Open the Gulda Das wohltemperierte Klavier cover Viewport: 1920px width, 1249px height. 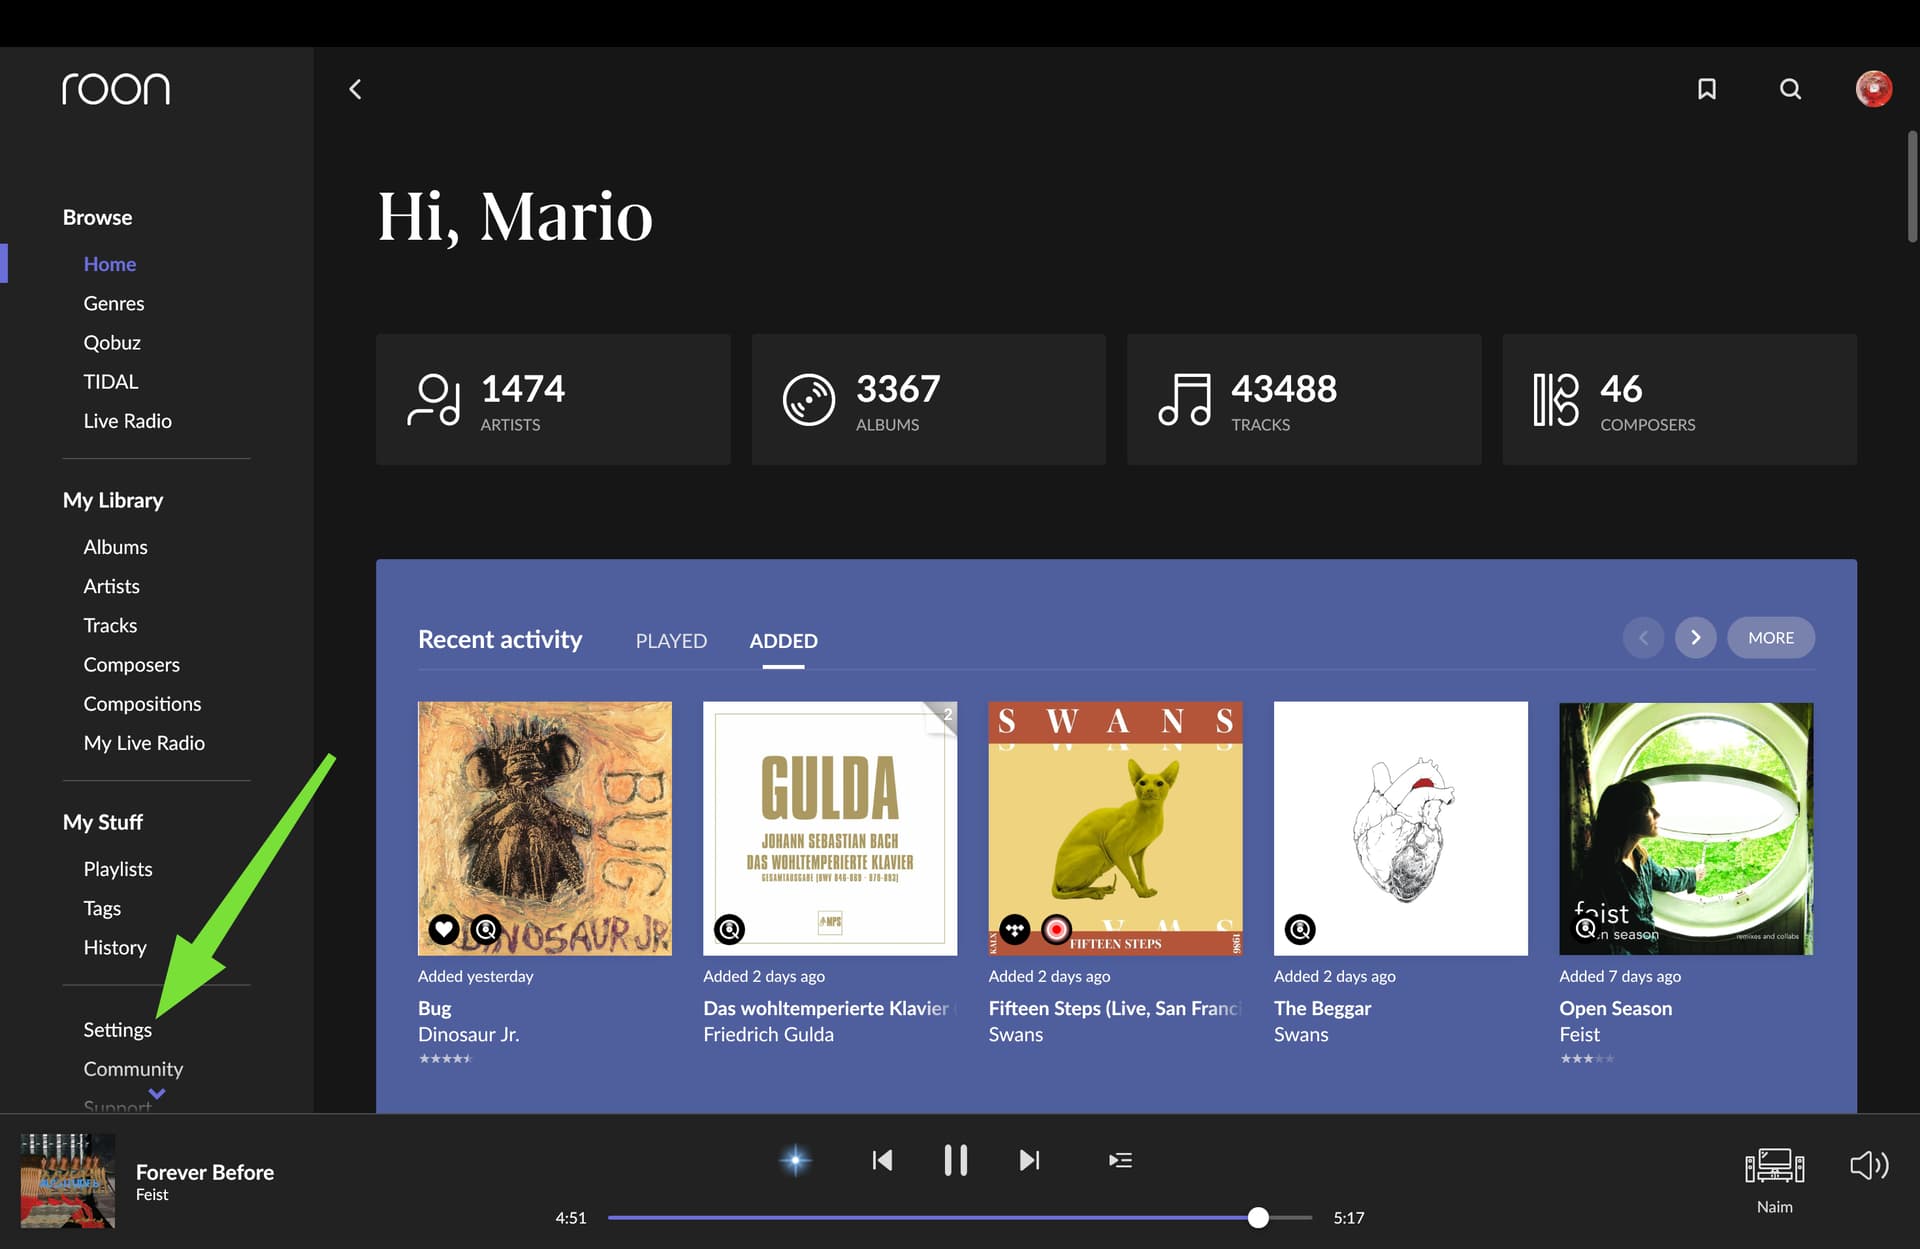pos(830,828)
